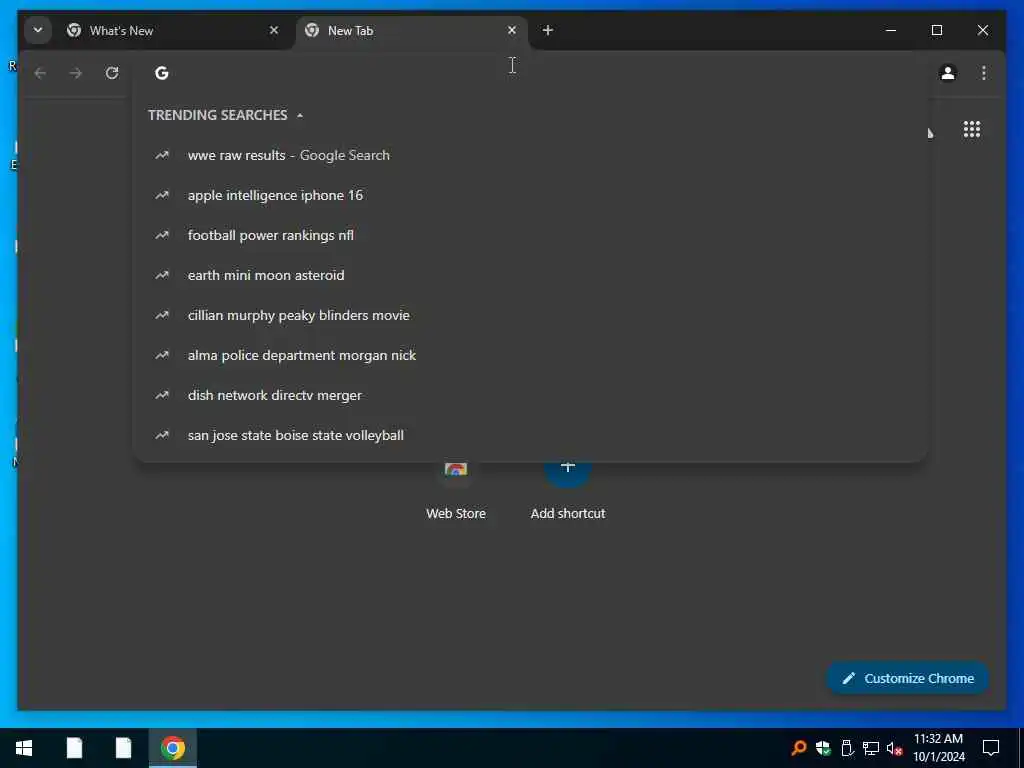The height and width of the screenshot is (768, 1024).
Task: Open Customize Chrome panel
Action: click(908, 678)
